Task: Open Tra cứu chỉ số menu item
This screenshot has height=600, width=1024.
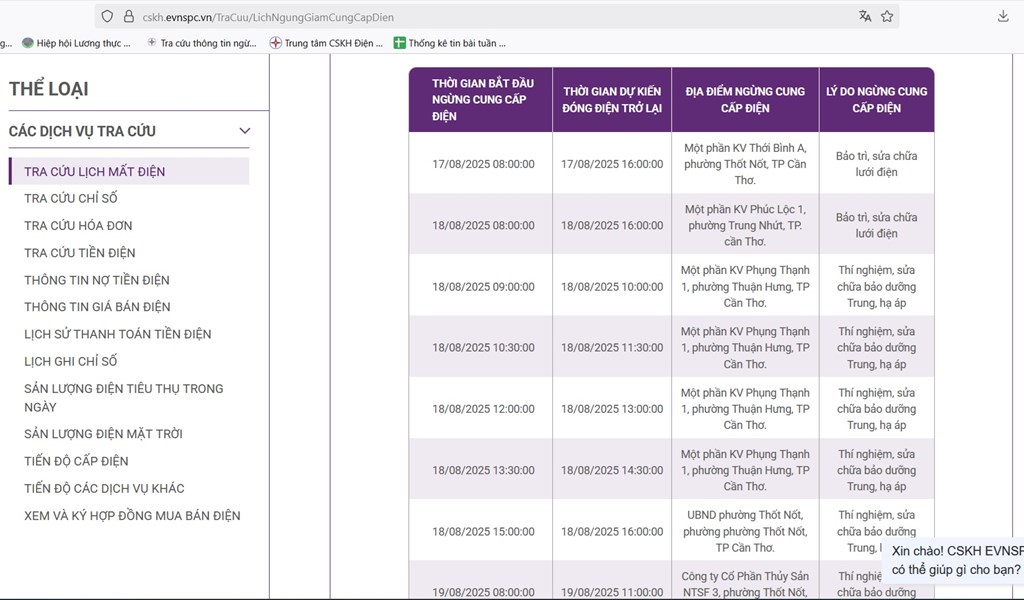Action: coord(71,198)
